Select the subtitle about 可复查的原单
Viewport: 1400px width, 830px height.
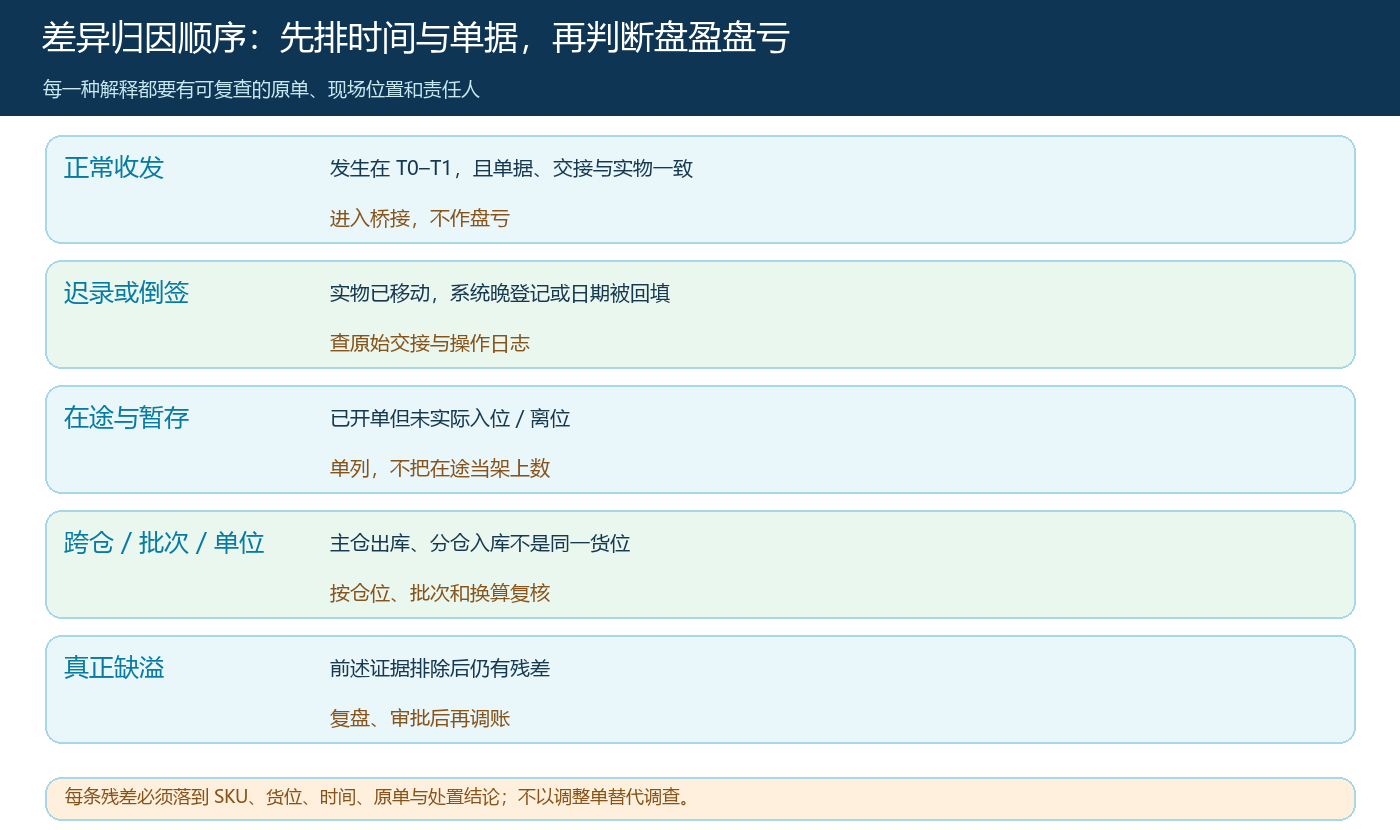click(261, 89)
